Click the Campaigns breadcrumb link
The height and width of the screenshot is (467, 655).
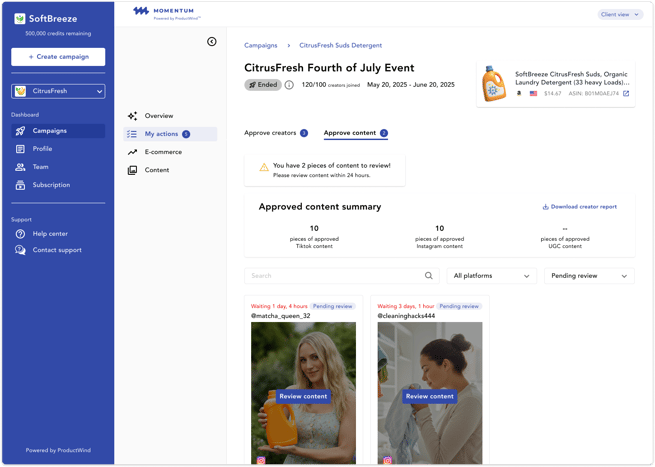tap(261, 45)
